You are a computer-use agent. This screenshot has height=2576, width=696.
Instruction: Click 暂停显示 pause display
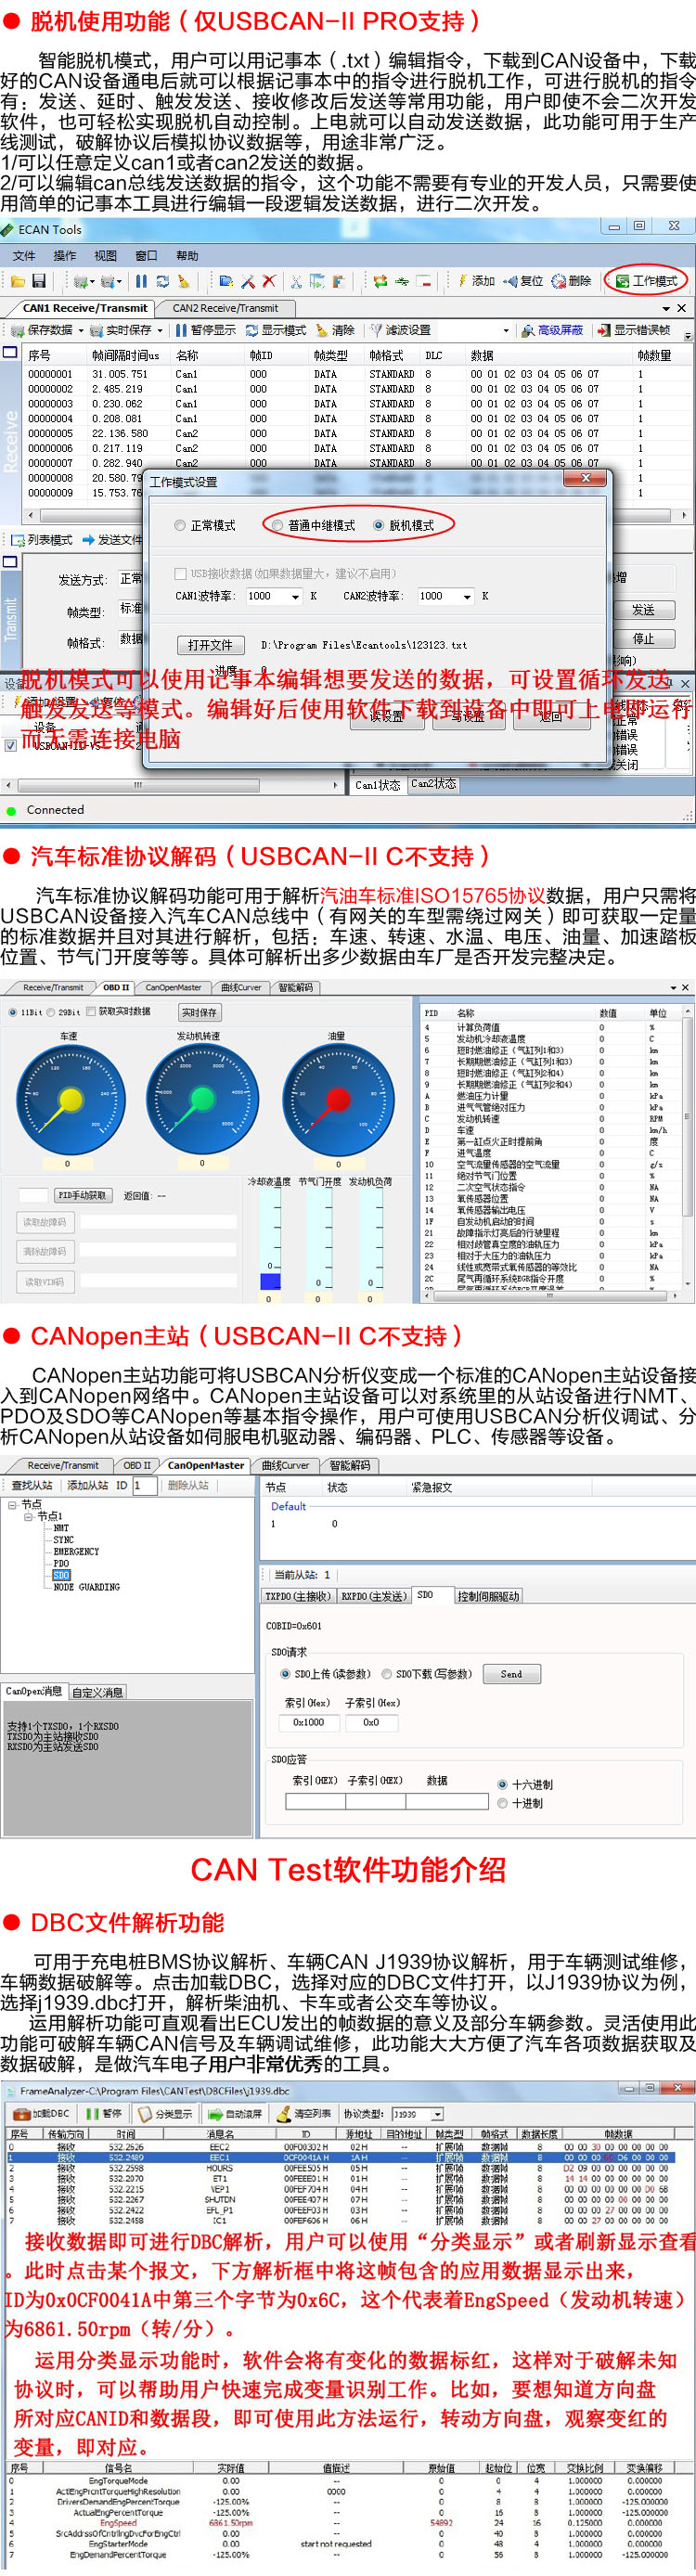tap(206, 330)
